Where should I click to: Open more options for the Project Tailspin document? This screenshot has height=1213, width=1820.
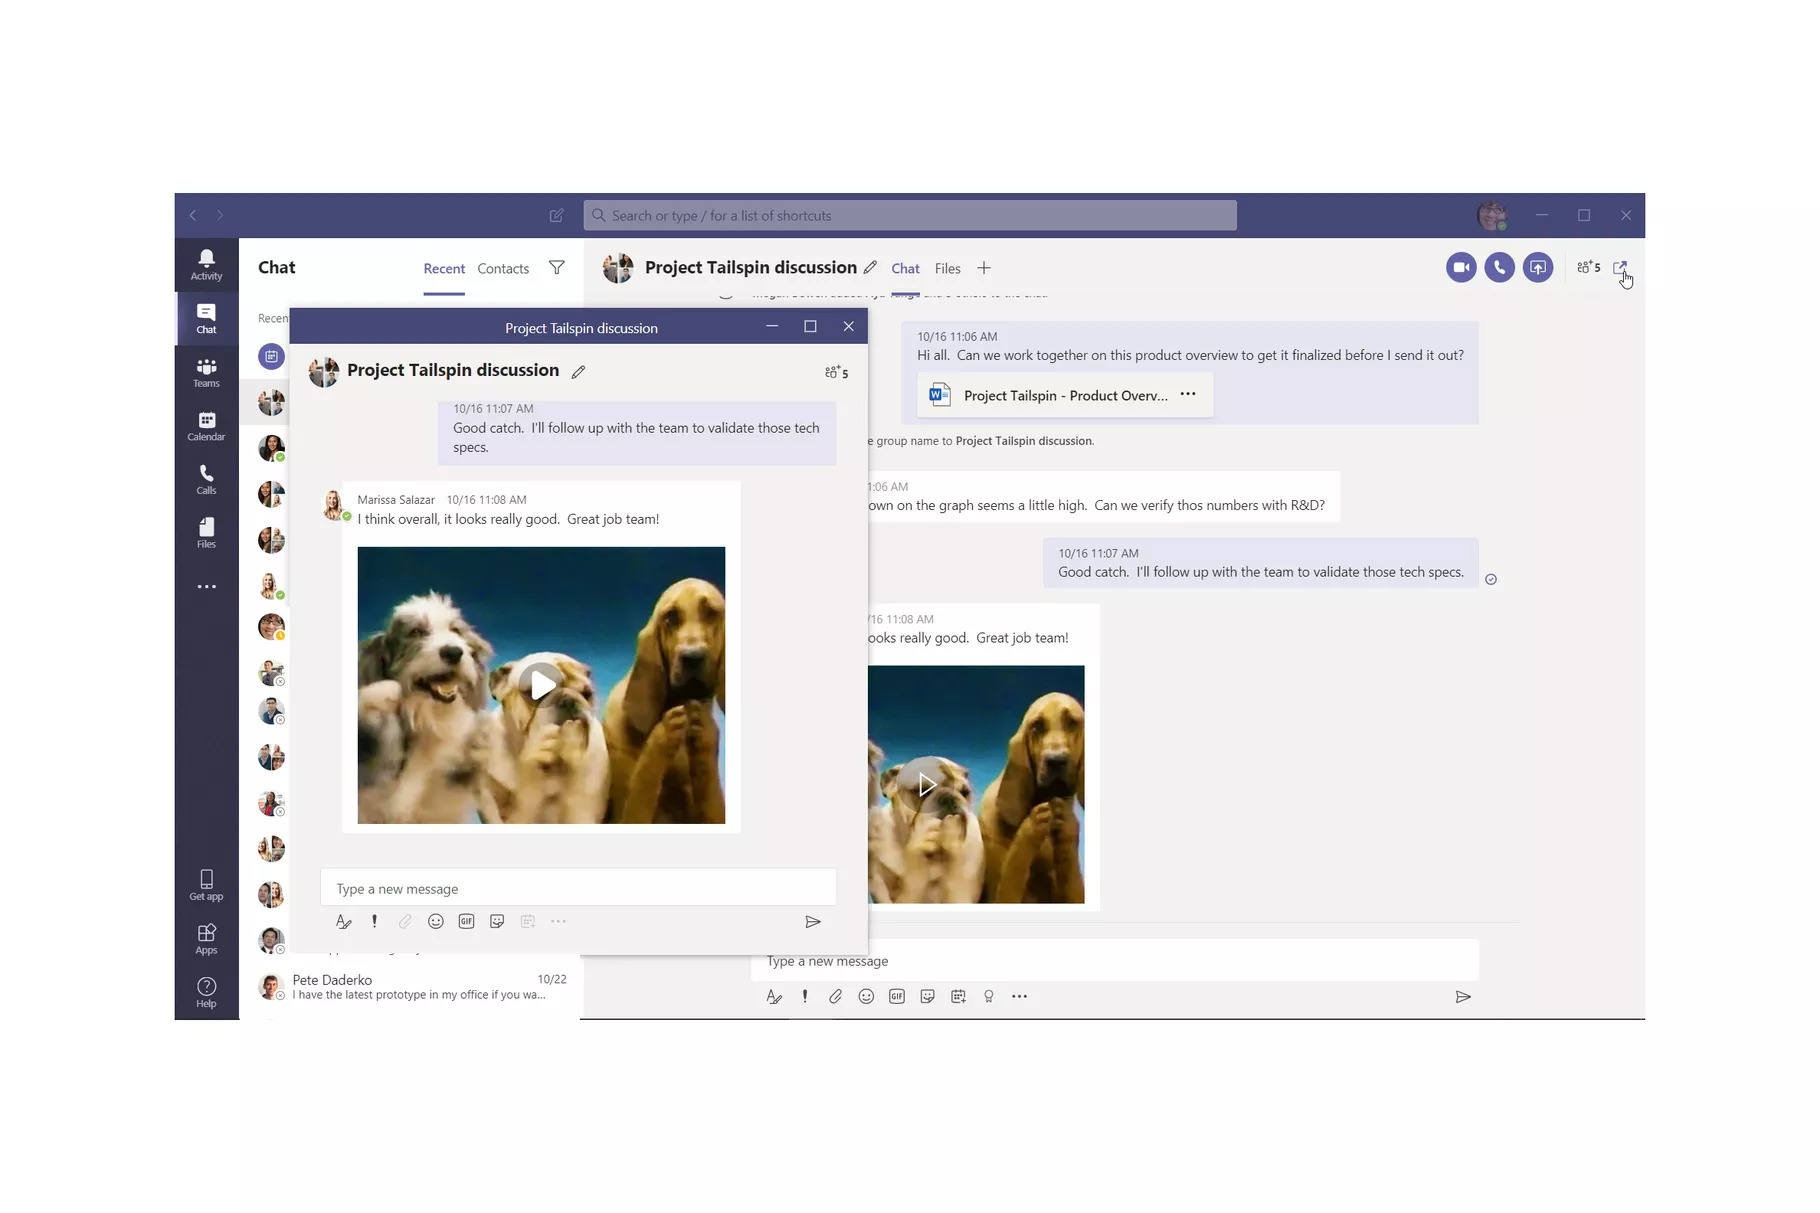[x=1188, y=395]
